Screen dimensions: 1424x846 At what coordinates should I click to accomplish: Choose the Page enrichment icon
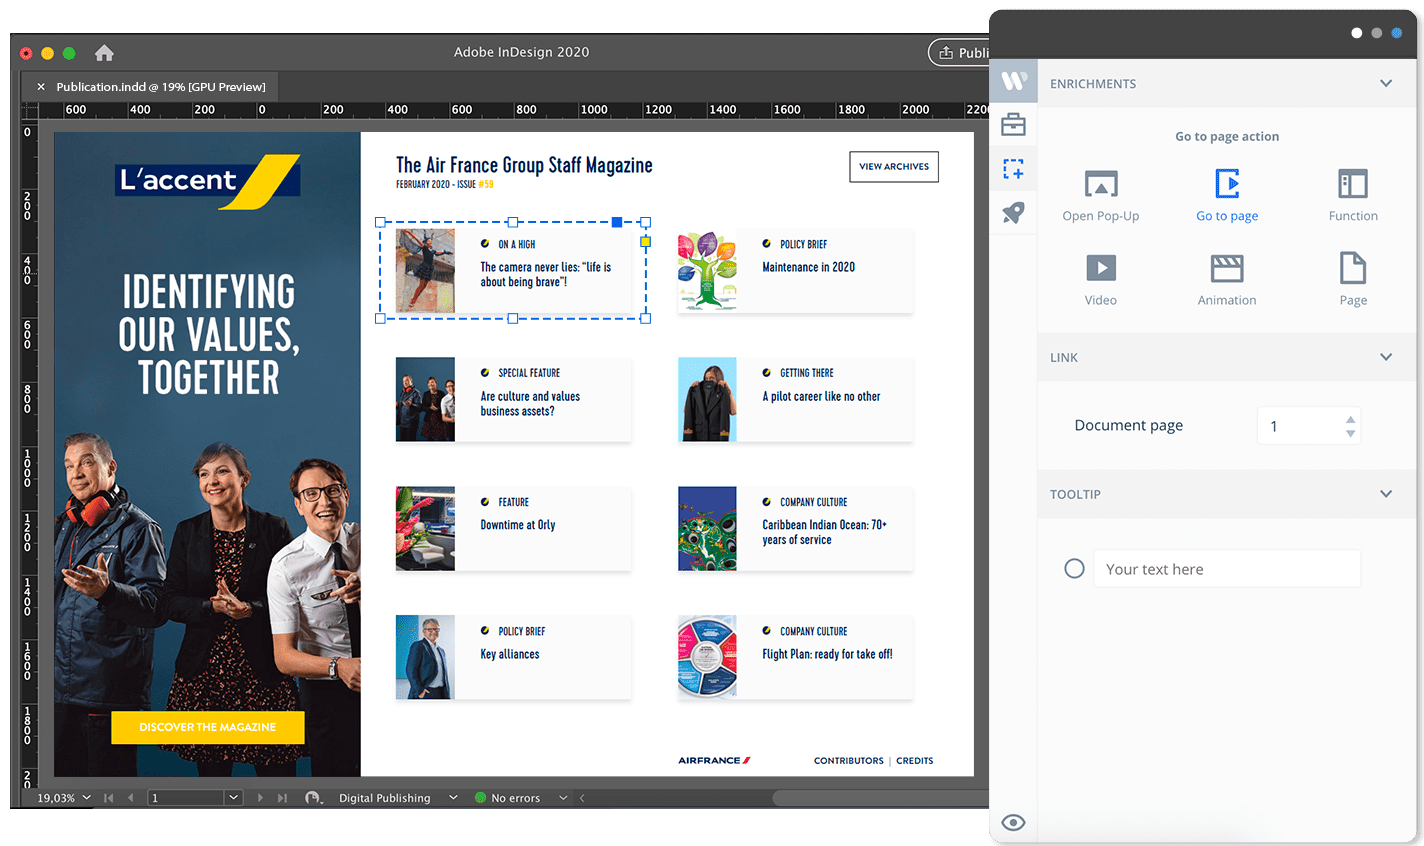(x=1352, y=269)
